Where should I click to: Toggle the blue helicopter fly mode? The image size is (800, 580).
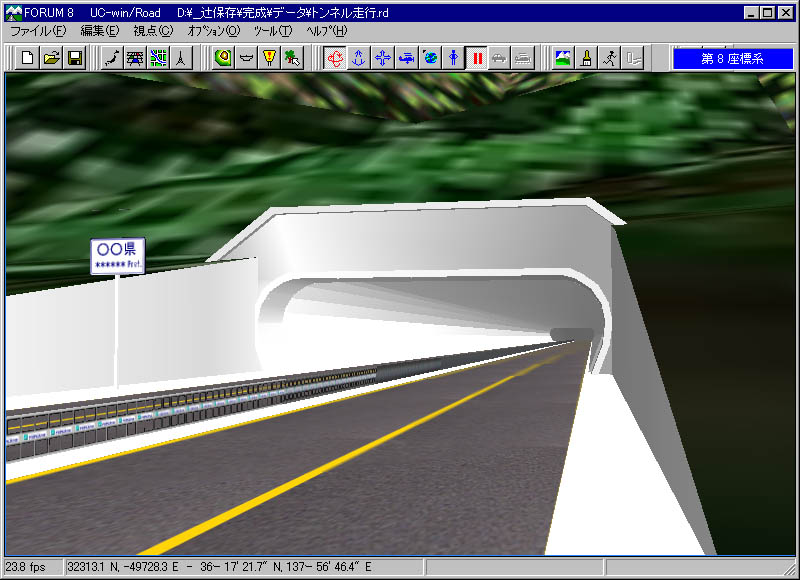(406, 58)
